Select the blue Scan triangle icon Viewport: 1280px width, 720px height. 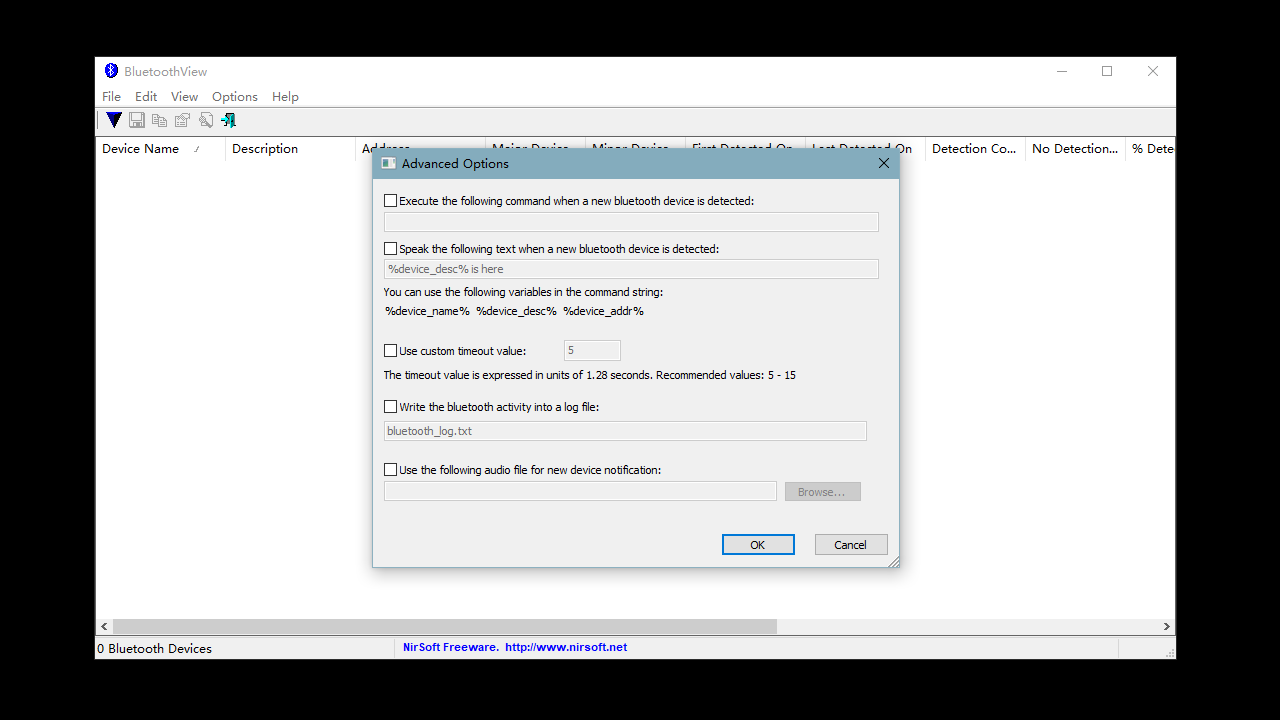pyautogui.click(x=113, y=120)
